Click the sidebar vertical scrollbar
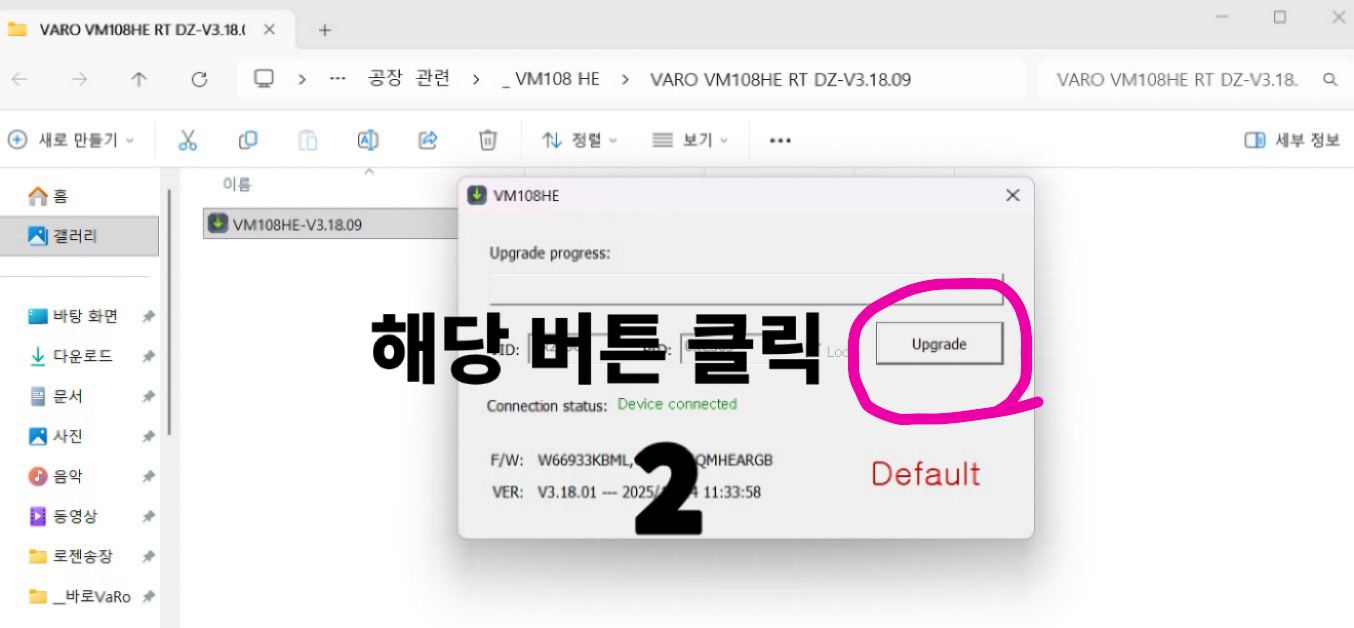Viewport: 1354px width, 628px height. (x=170, y=310)
